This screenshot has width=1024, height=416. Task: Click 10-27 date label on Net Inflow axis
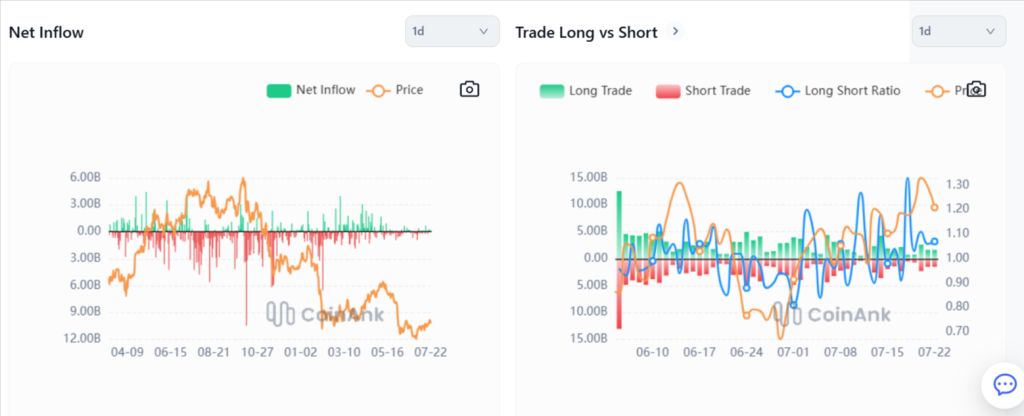[x=257, y=352]
